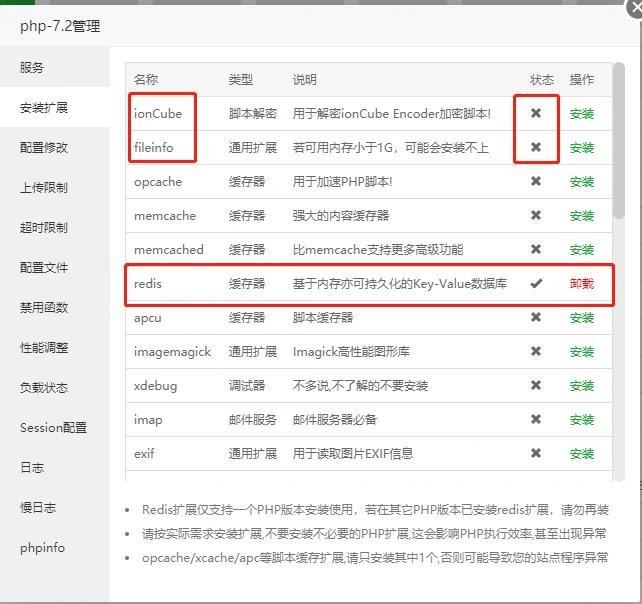
Task: Click 卸载 to uninstall redis
Action: (x=581, y=283)
